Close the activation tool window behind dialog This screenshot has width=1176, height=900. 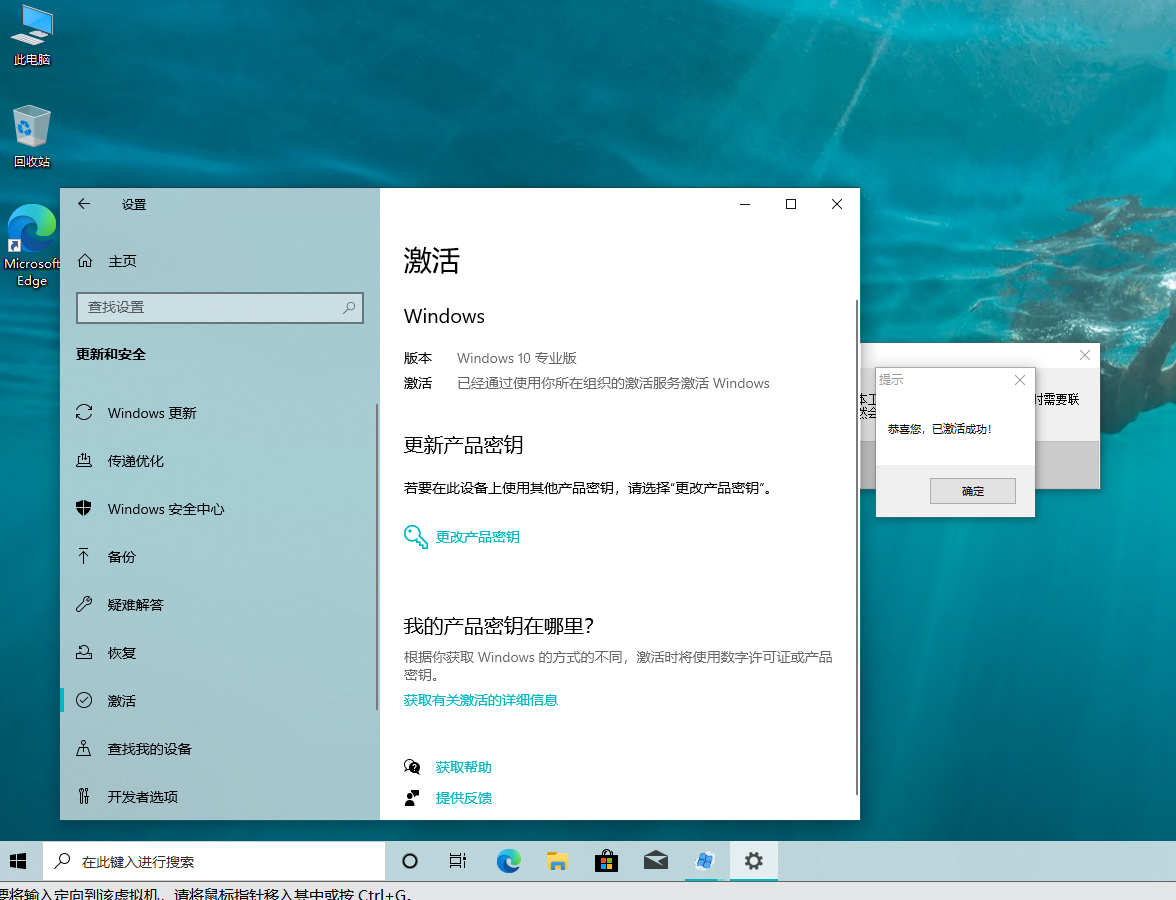pyautogui.click(x=1084, y=355)
